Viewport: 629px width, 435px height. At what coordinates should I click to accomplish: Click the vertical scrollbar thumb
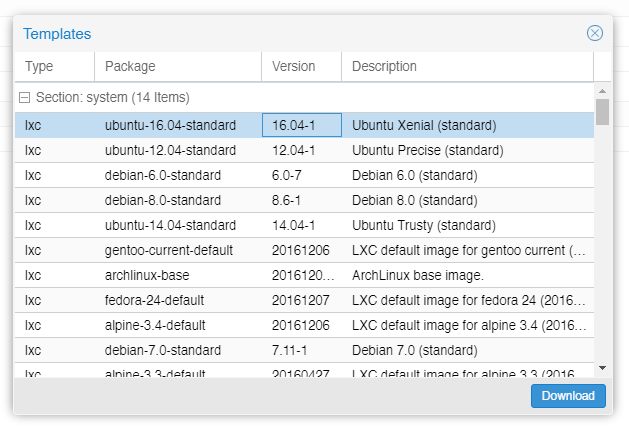tap(602, 112)
